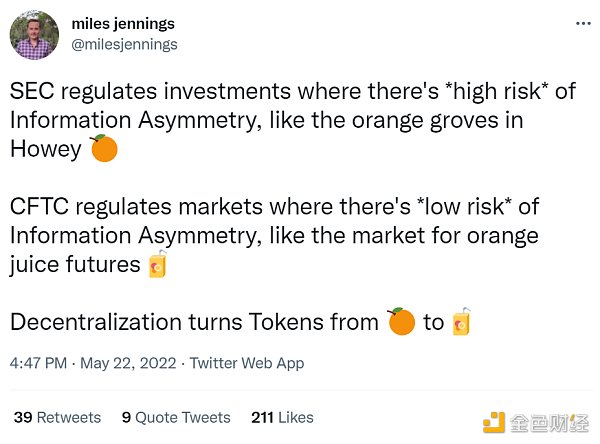Click the orange emoji after 'Tokens from'
600x444 pixels.
pos(401,322)
